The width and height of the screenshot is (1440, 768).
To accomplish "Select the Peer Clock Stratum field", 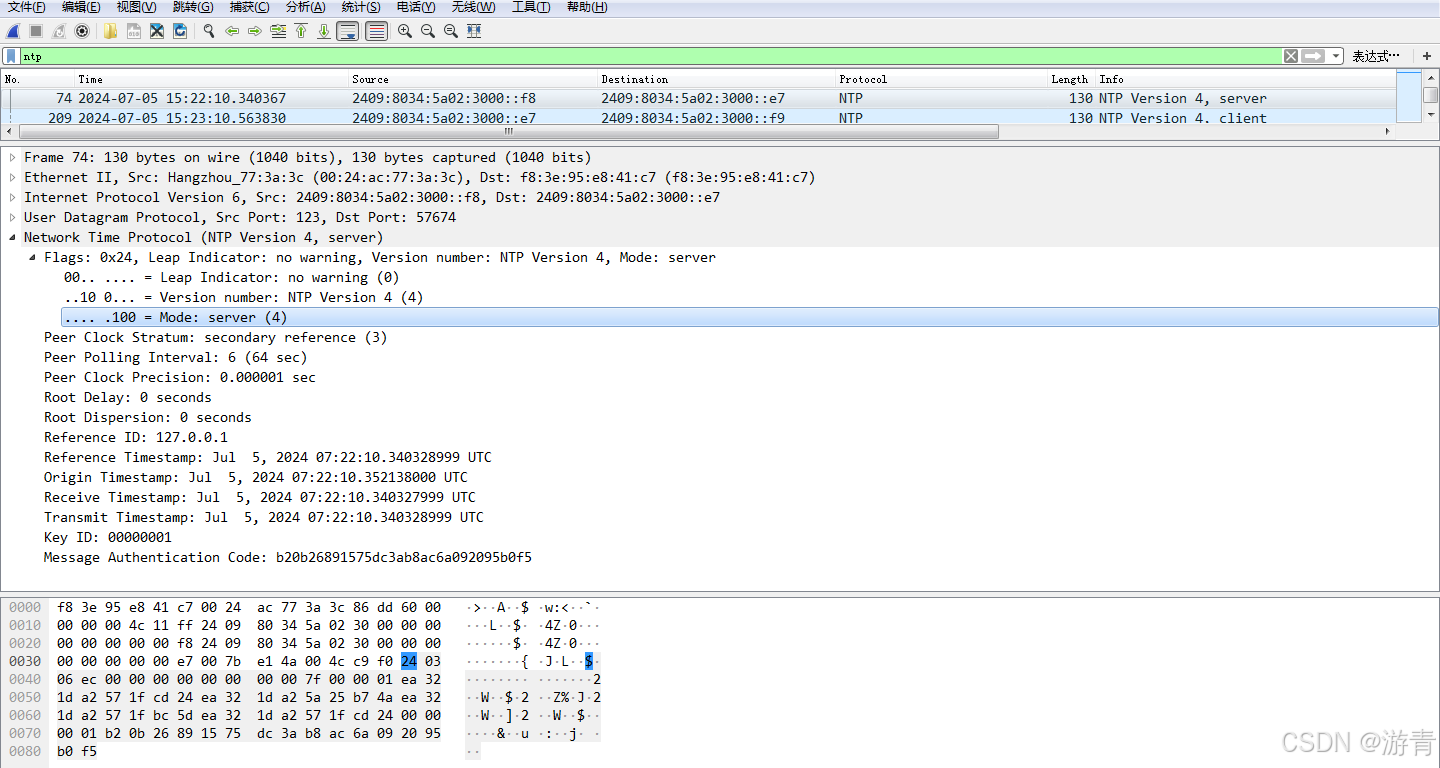I will [x=215, y=337].
